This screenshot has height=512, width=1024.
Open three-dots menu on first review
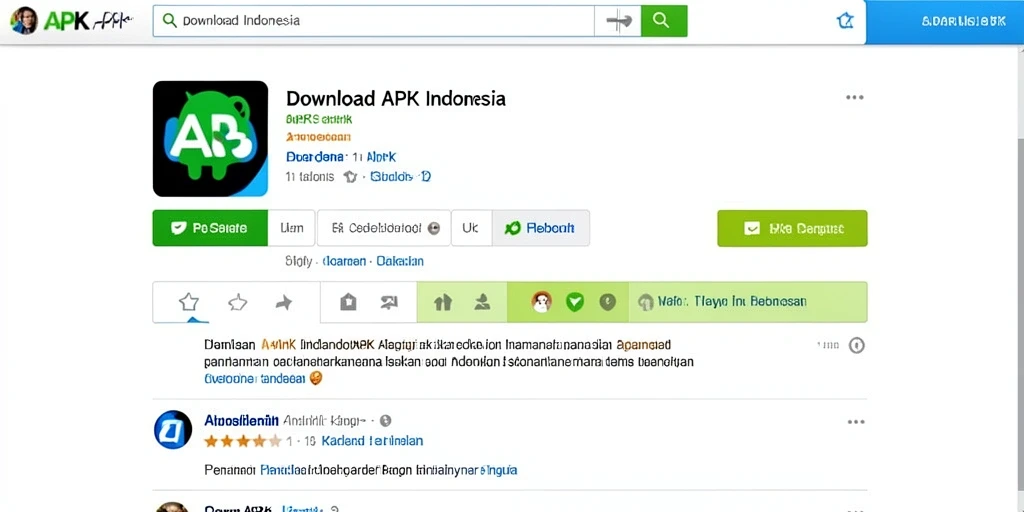856,422
